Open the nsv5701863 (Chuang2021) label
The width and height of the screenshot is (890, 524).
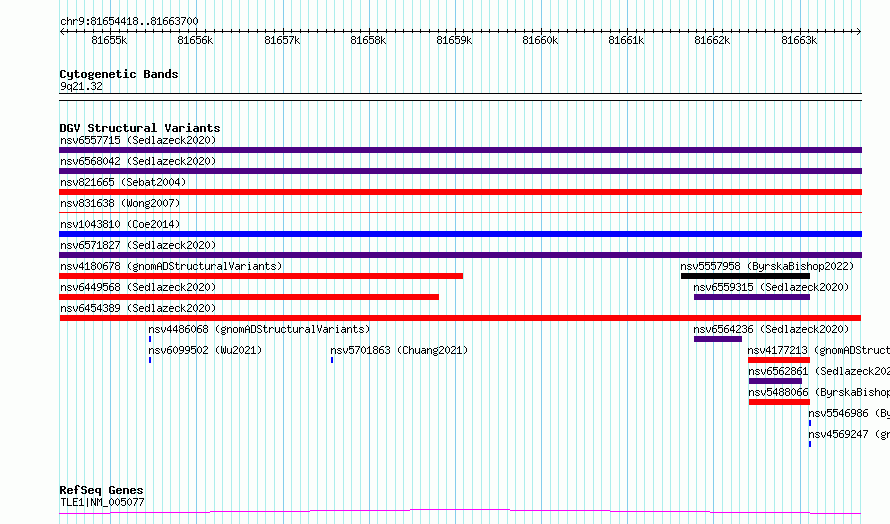(399, 350)
